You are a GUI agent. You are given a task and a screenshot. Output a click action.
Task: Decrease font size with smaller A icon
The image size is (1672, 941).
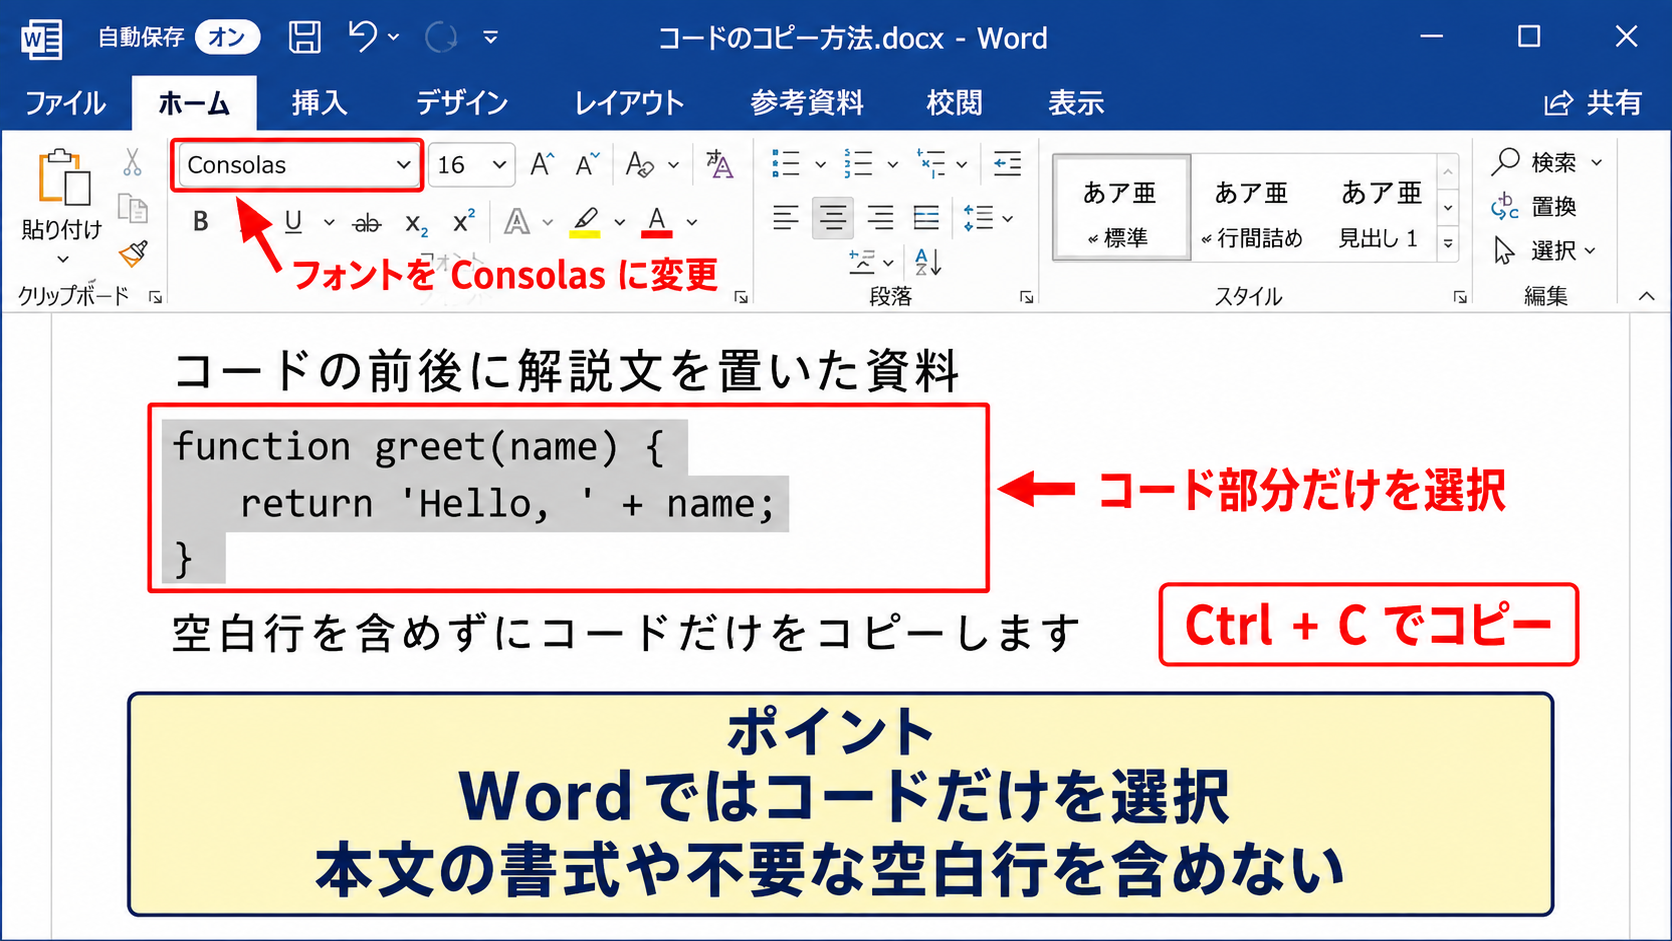(587, 164)
